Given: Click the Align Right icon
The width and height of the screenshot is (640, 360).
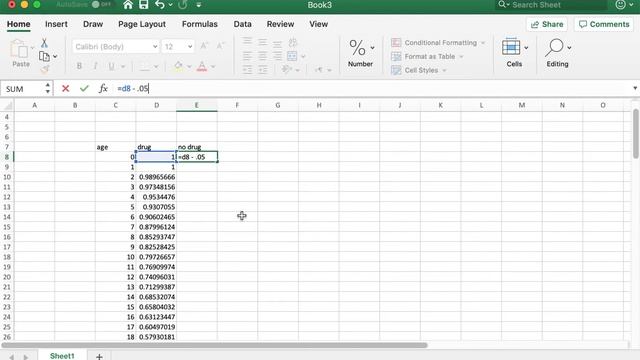Looking at the screenshot, I should [x=277, y=56].
